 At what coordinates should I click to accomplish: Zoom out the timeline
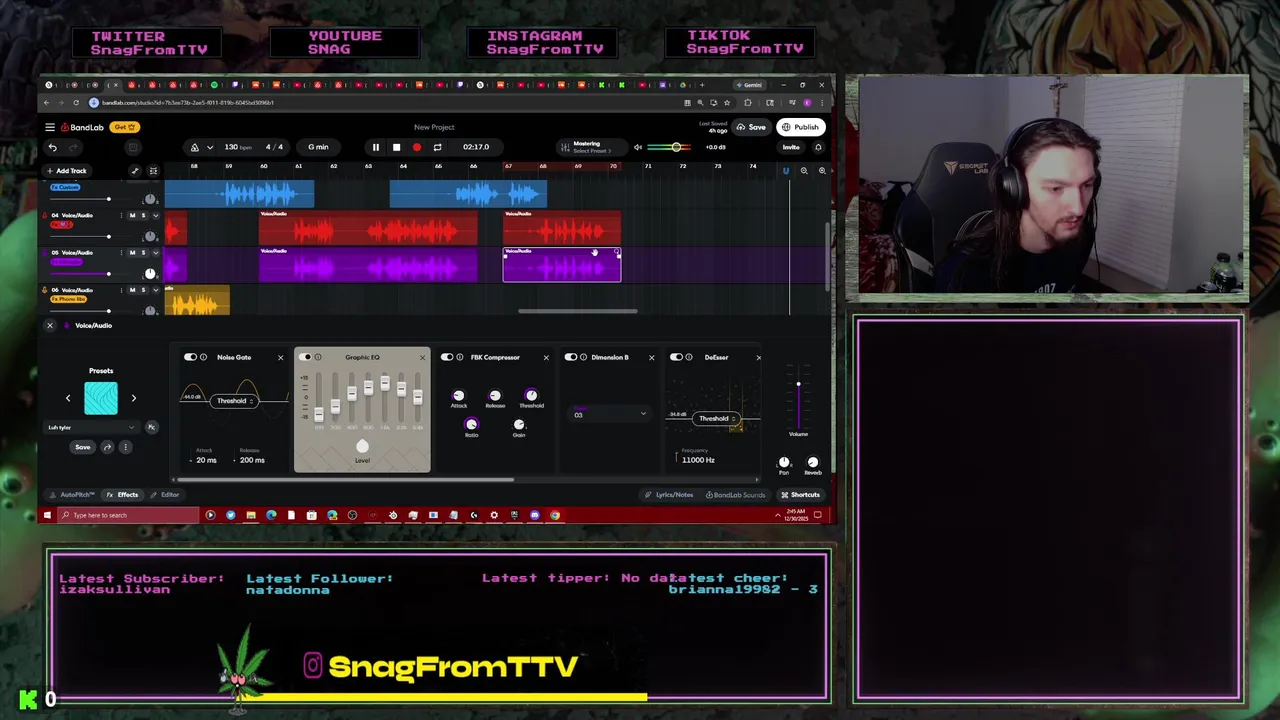click(804, 171)
